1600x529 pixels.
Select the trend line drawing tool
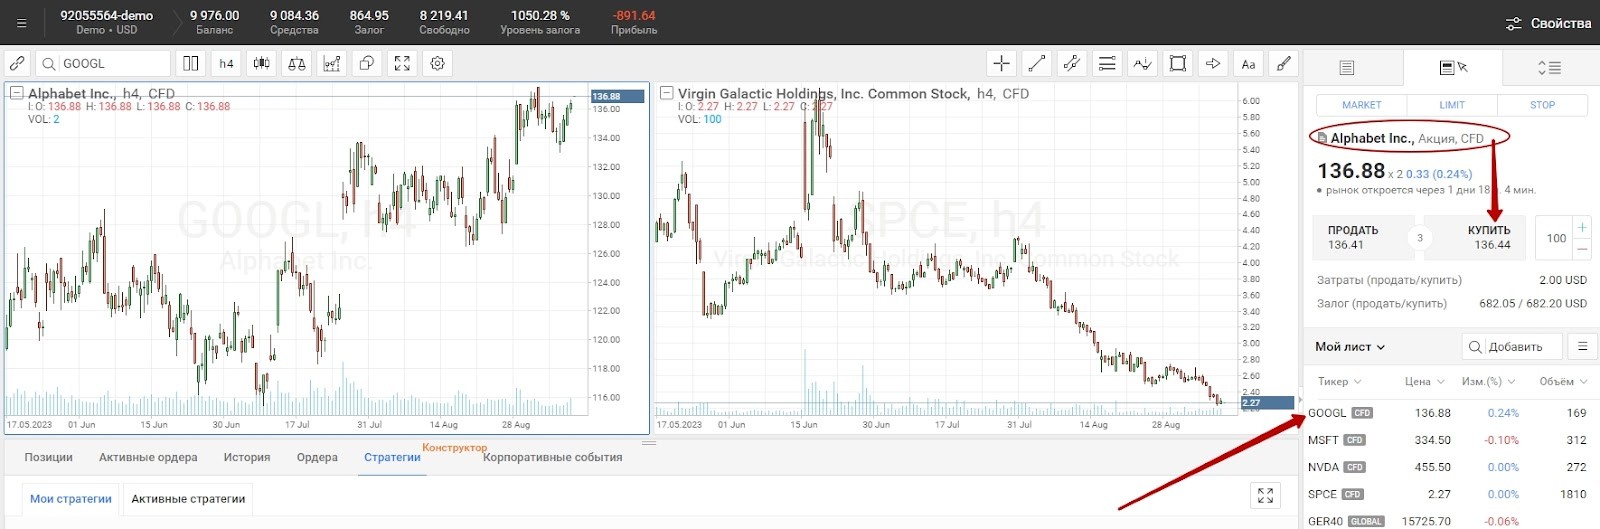[1037, 63]
